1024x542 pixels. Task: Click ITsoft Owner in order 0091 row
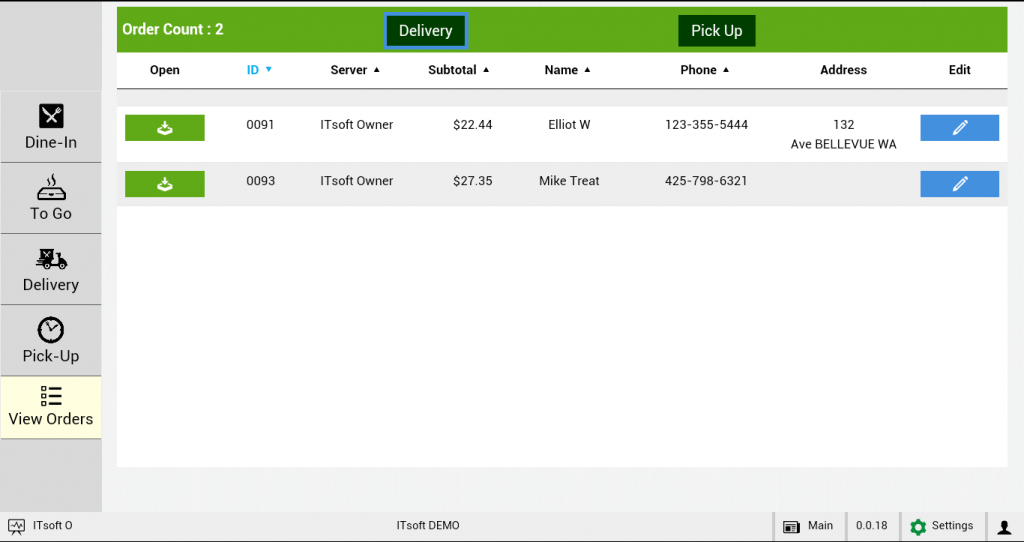(x=357, y=125)
